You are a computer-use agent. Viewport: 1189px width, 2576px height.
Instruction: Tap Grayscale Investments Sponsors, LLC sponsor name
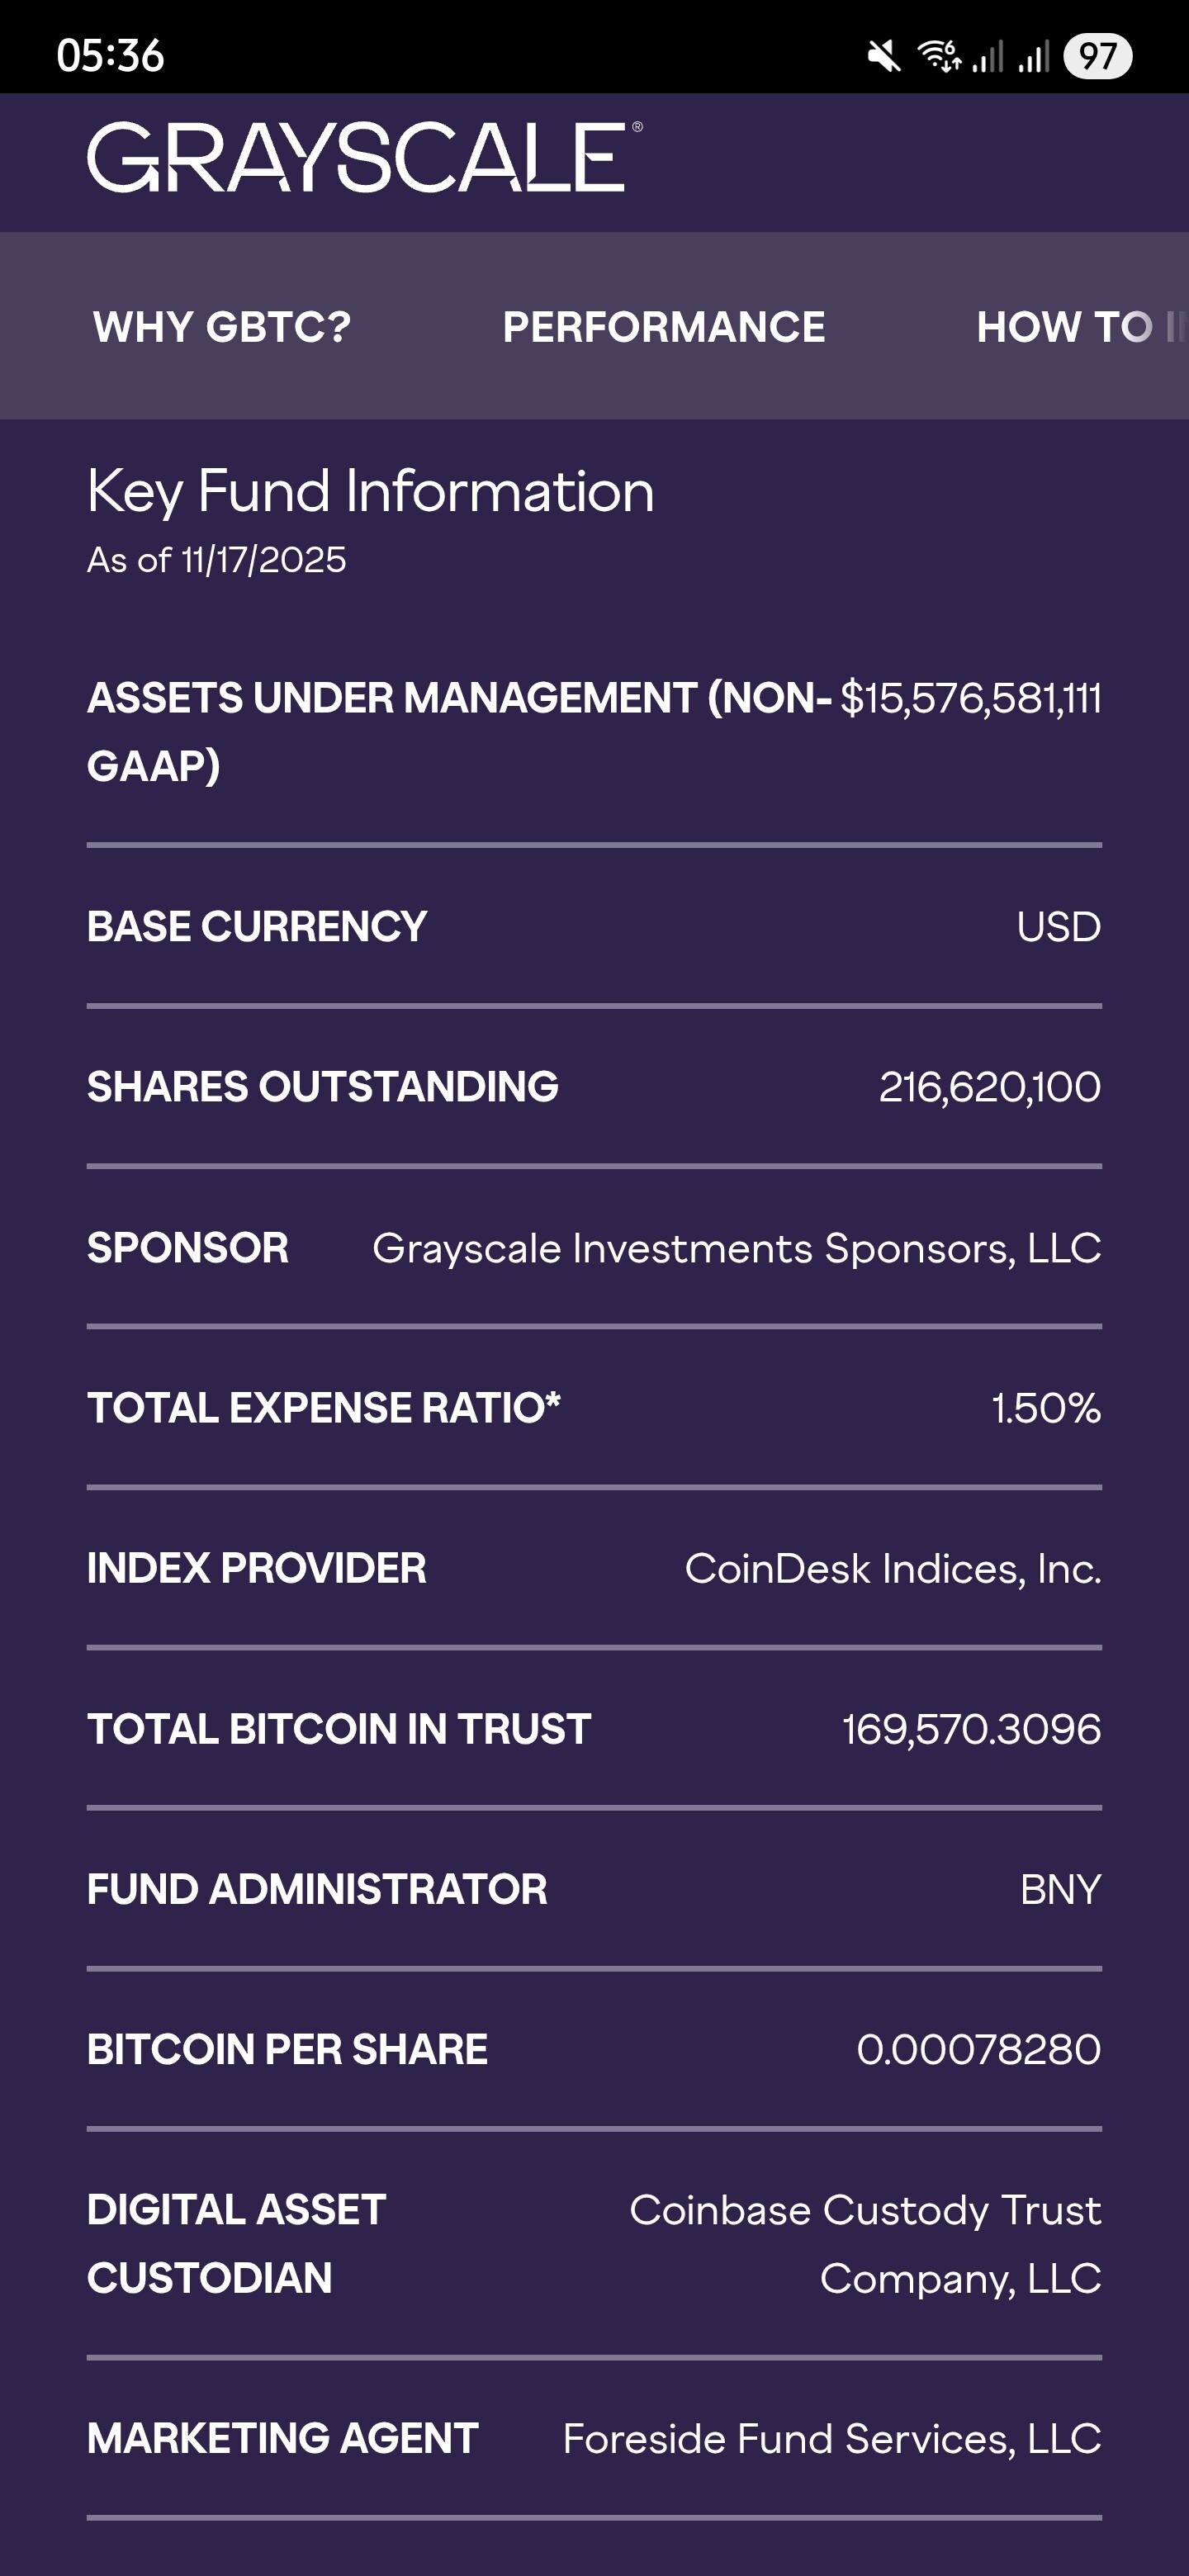(736, 1248)
